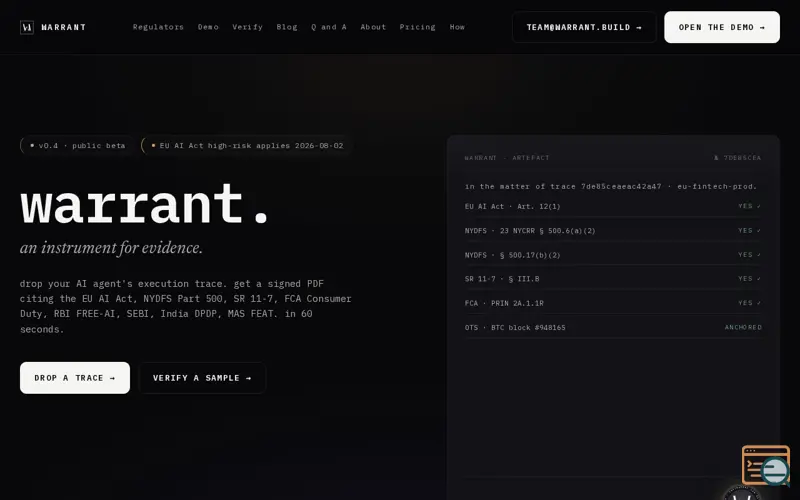Open the Blog page
The width and height of the screenshot is (800, 500).
[287, 27]
